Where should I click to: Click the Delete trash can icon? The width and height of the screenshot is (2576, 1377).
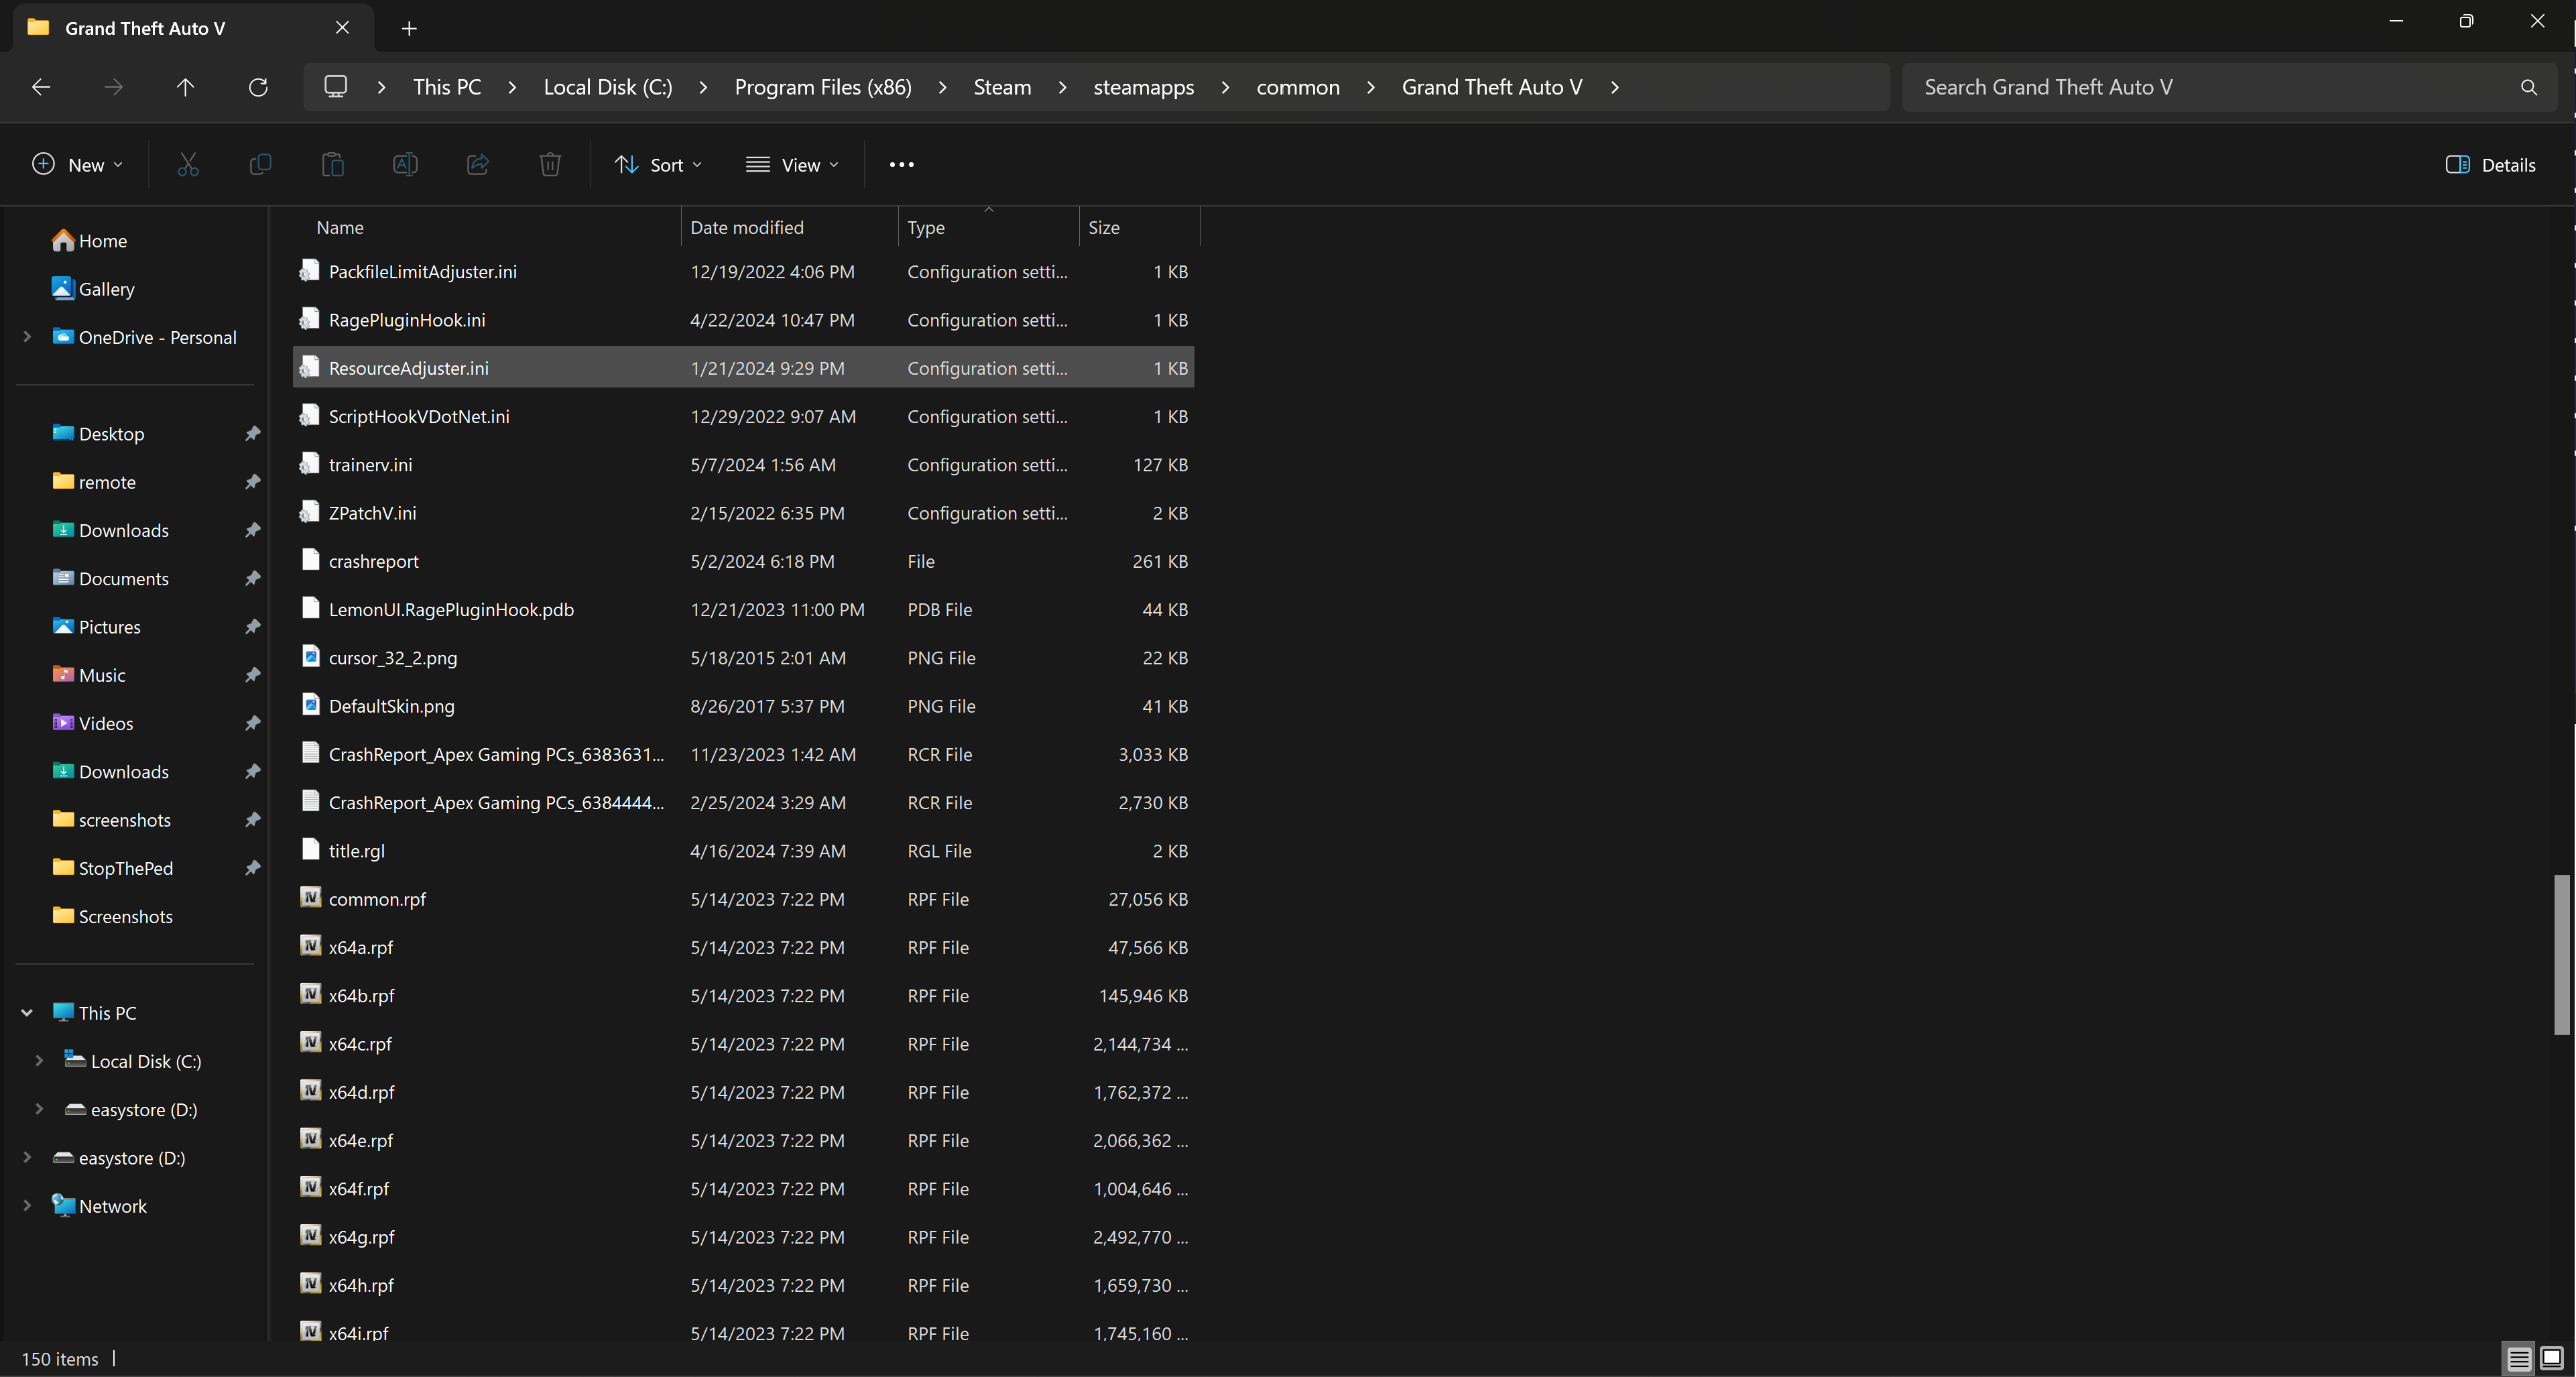pos(550,165)
